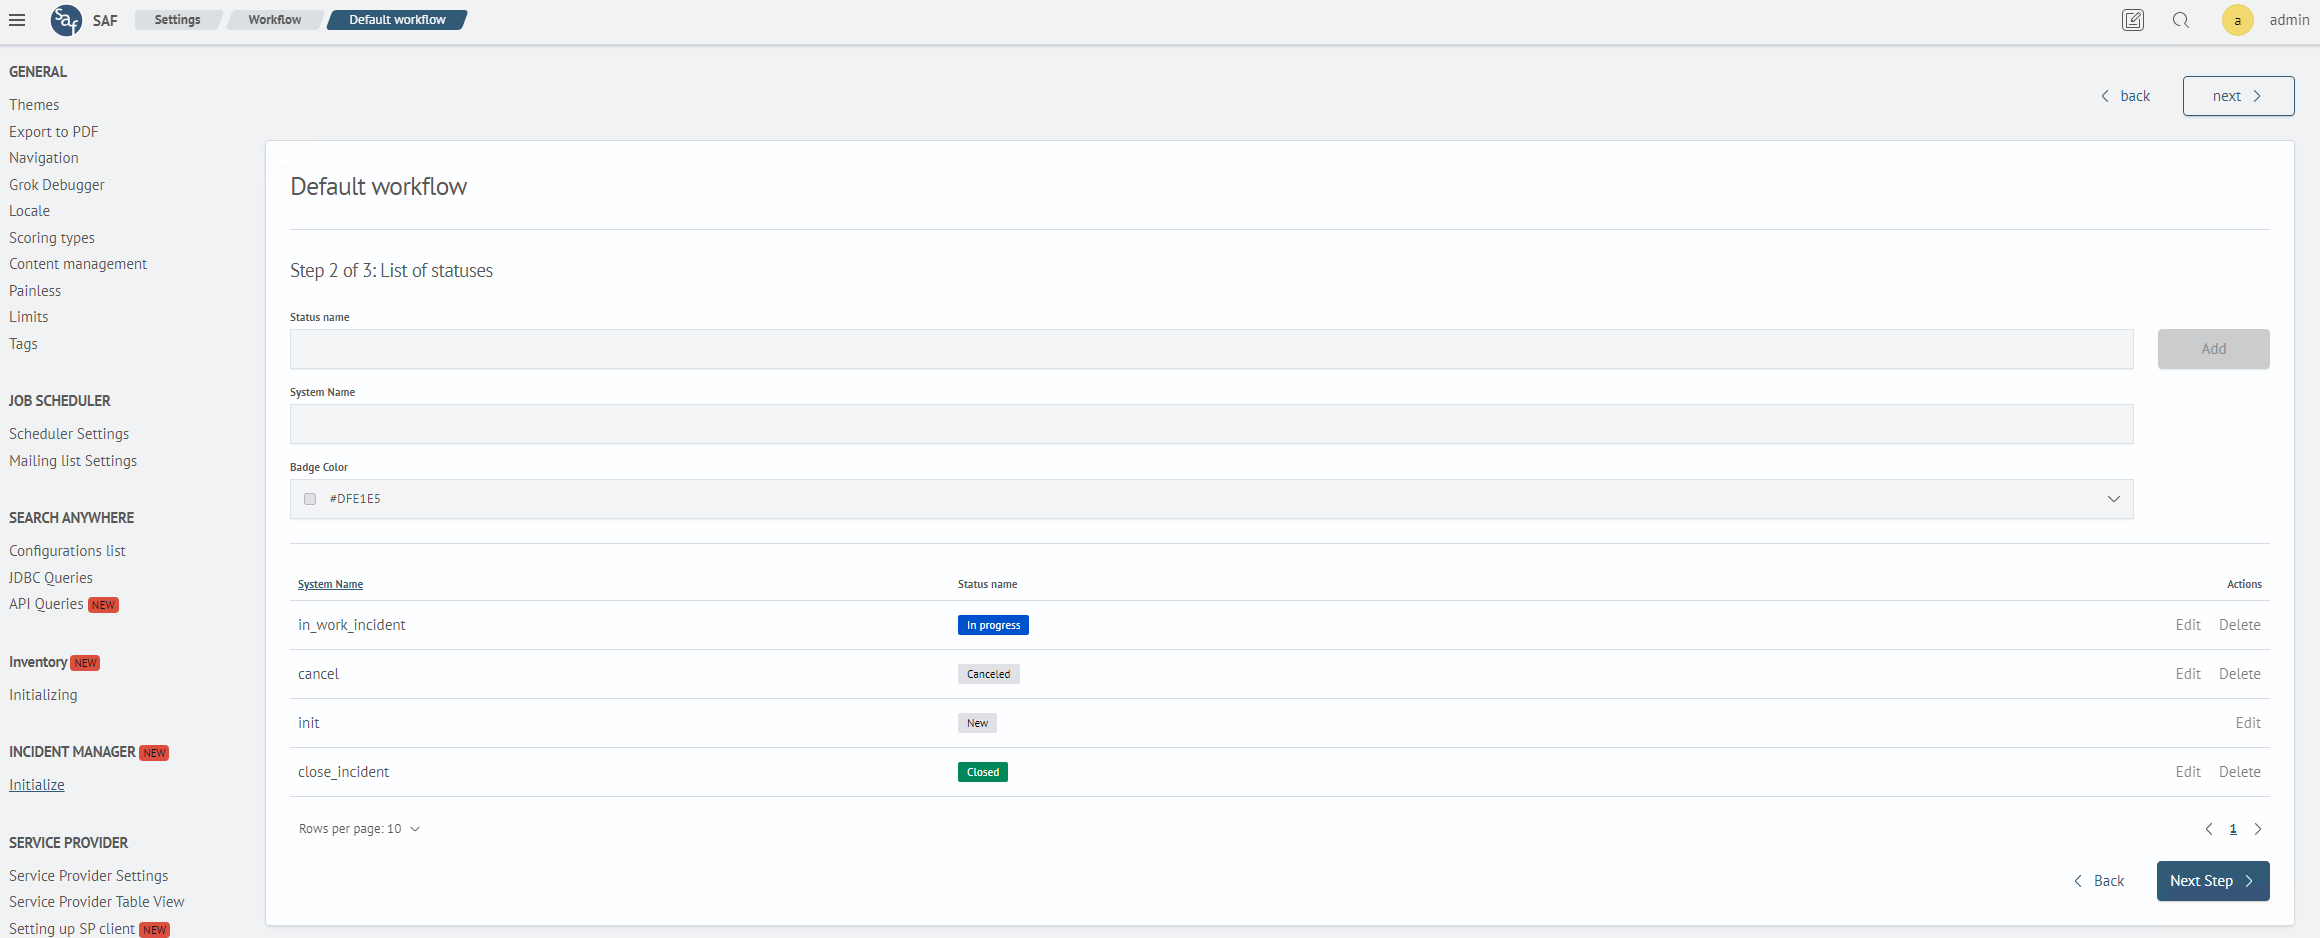Open Incident Manager Initialize link
Image resolution: width=2320 pixels, height=938 pixels.
pos(37,785)
